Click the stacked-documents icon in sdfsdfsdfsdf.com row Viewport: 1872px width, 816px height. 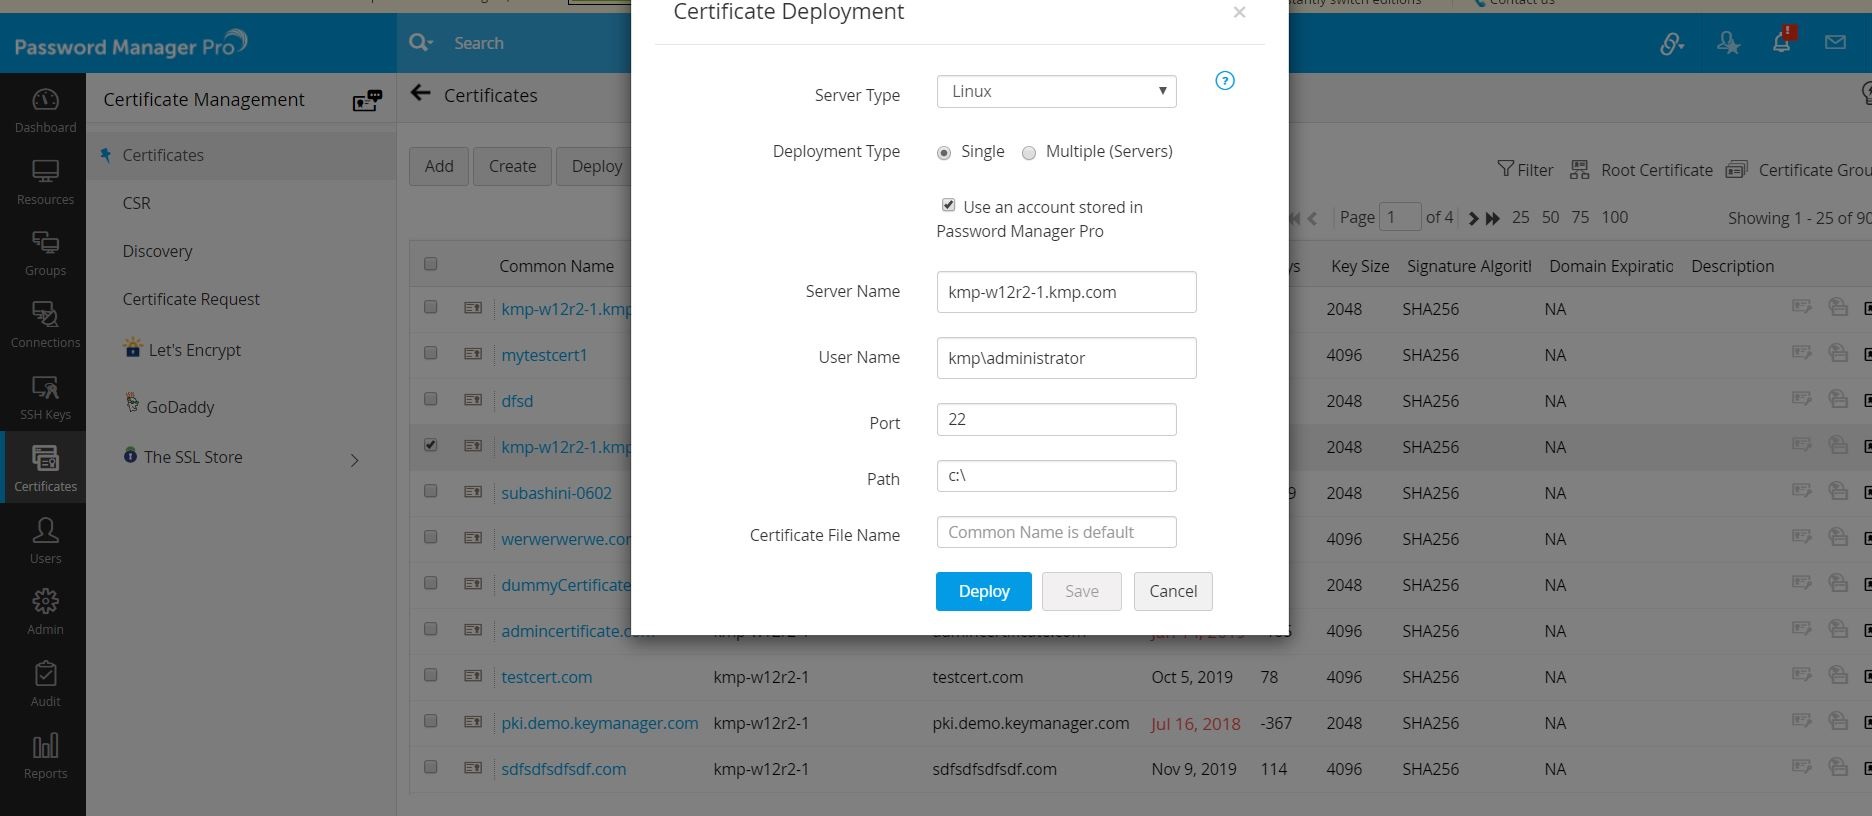[x=1838, y=768]
